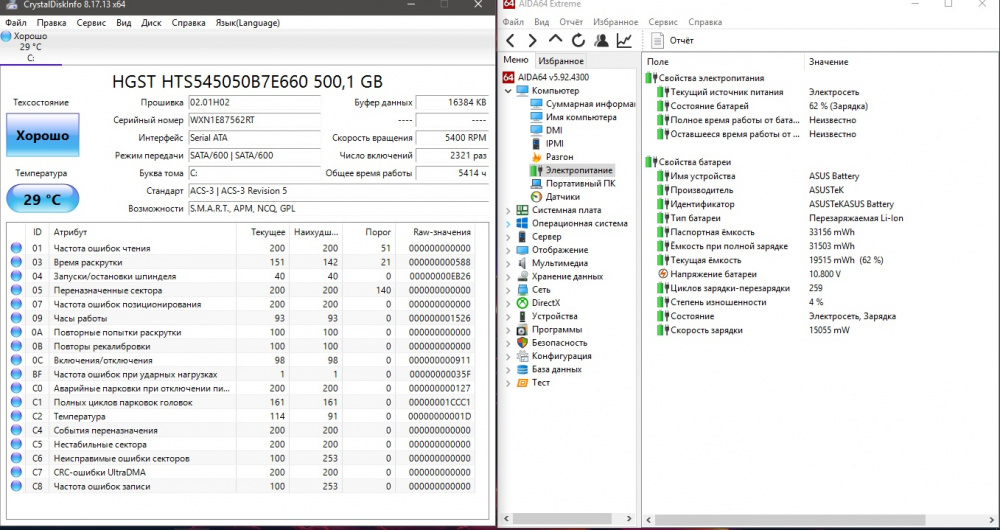Expand the Мультимедиа node
The image size is (1000, 530).
pos(508,263)
